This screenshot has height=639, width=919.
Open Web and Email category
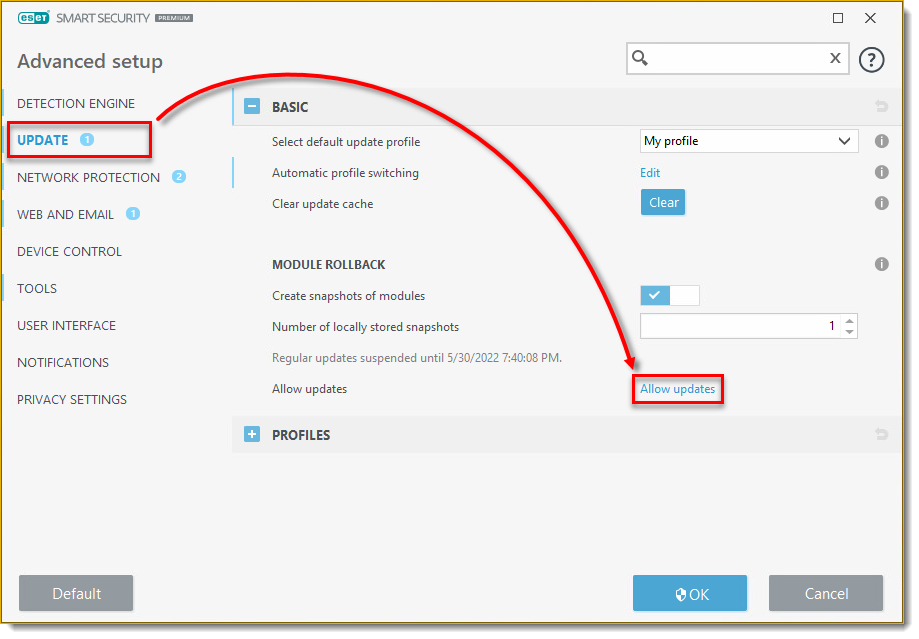[66, 215]
